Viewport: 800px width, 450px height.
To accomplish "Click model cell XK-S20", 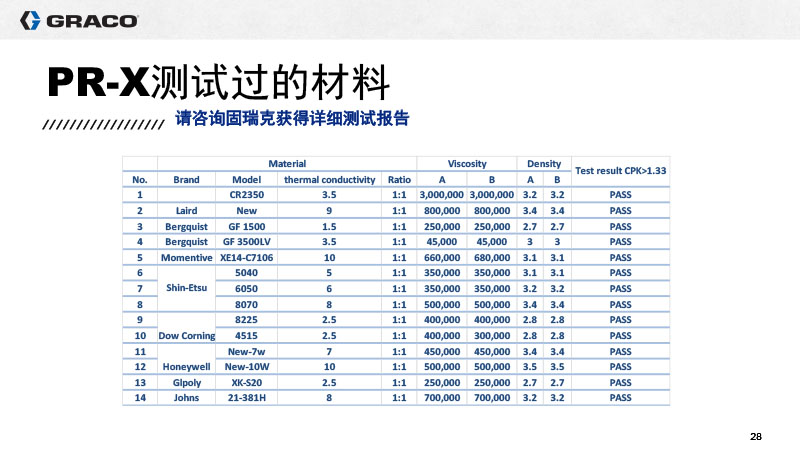I will tap(246, 383).
